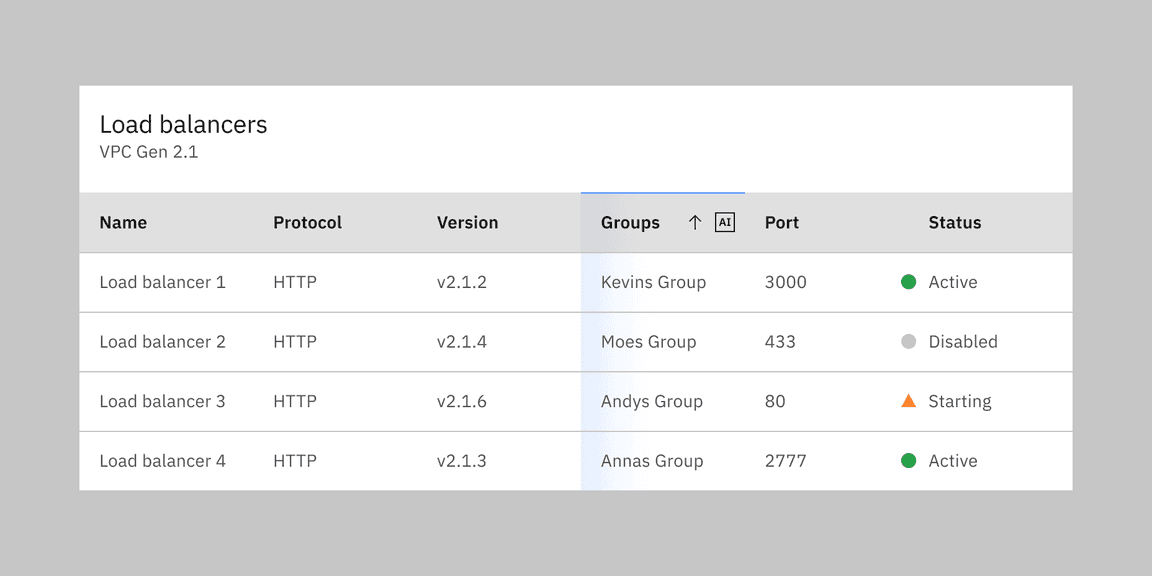Select the Kevins Group table cell
Screen dimensions: 1152x576
pos(653,282)
